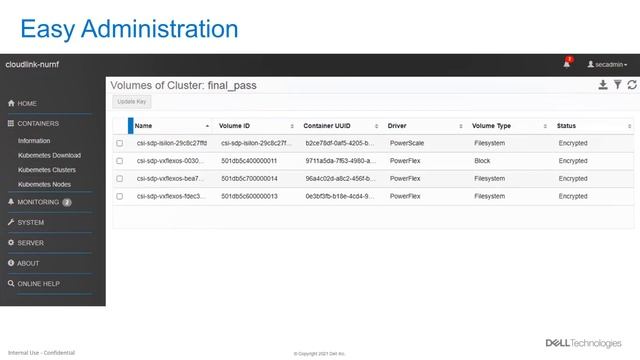640x360 pixels.
Task: Click the secadmin user icon
Action: coord(590,64)
